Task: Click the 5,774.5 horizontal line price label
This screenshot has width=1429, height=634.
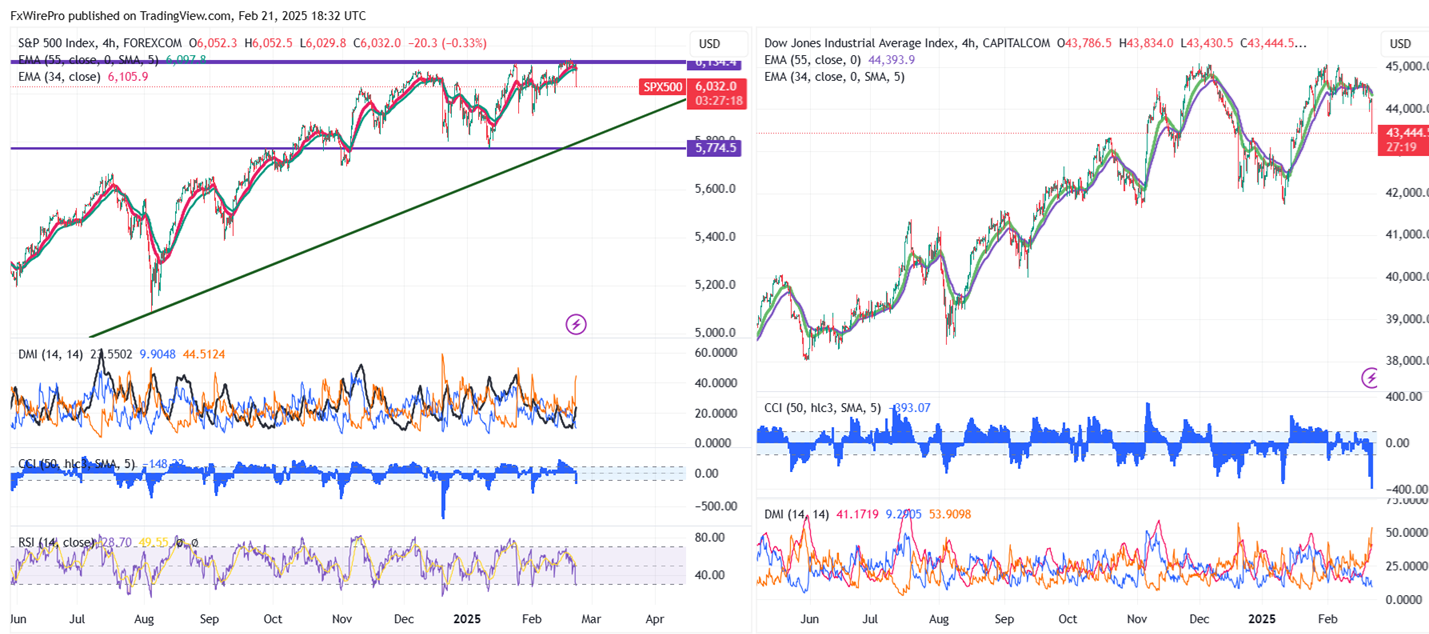Action: (713, 148)
